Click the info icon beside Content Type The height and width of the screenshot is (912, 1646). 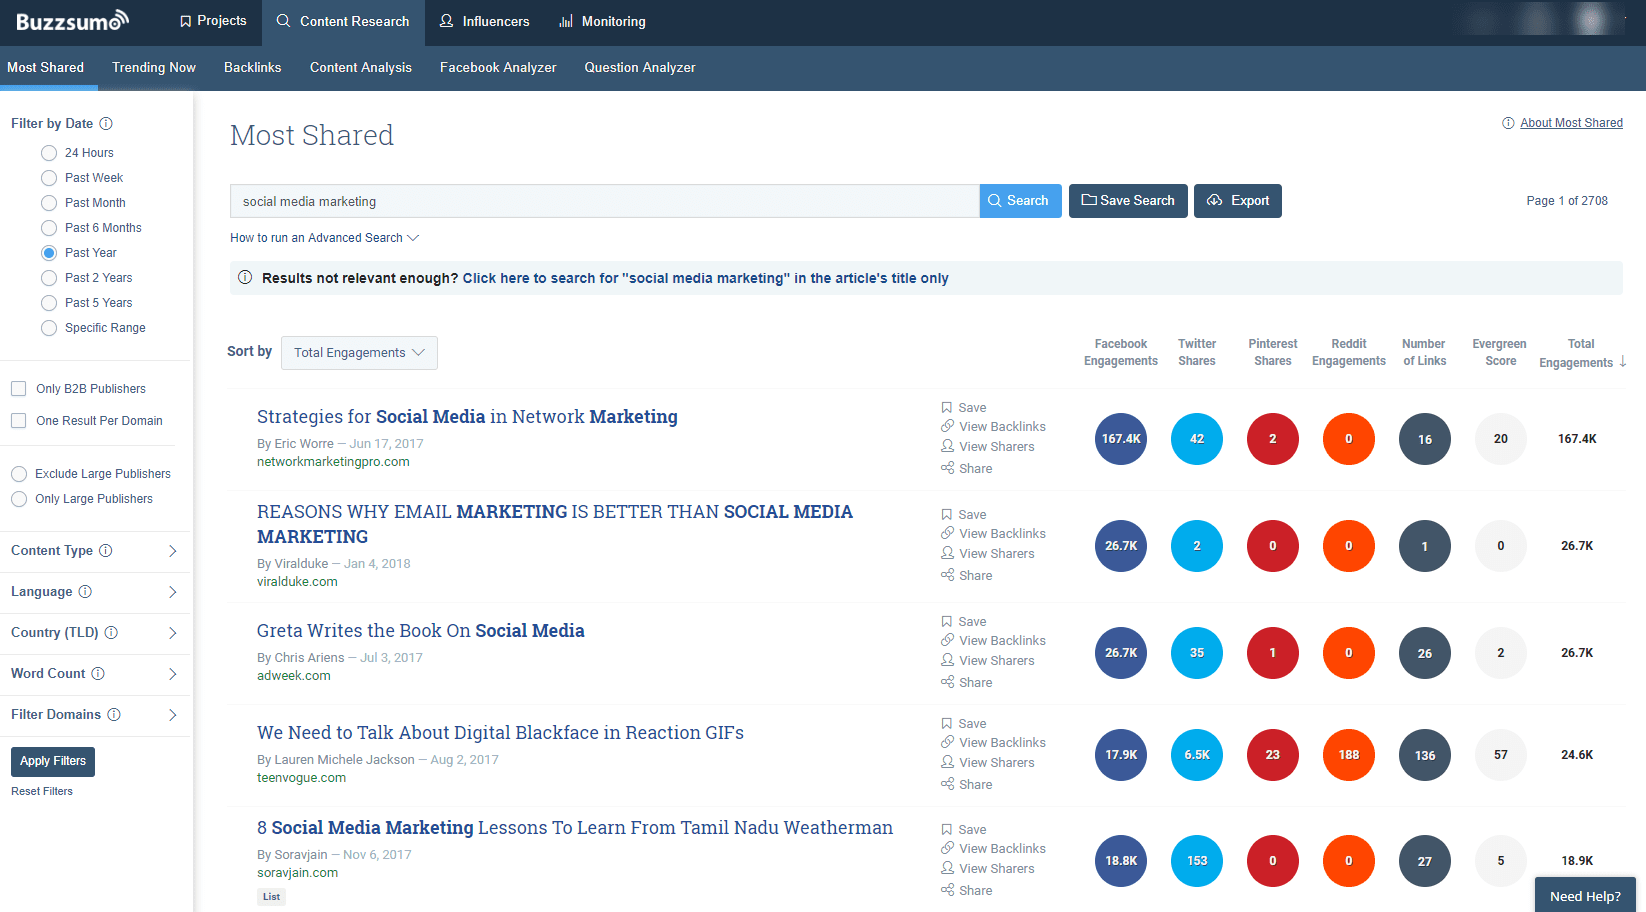pyautogui.click(x=106, y=551)
